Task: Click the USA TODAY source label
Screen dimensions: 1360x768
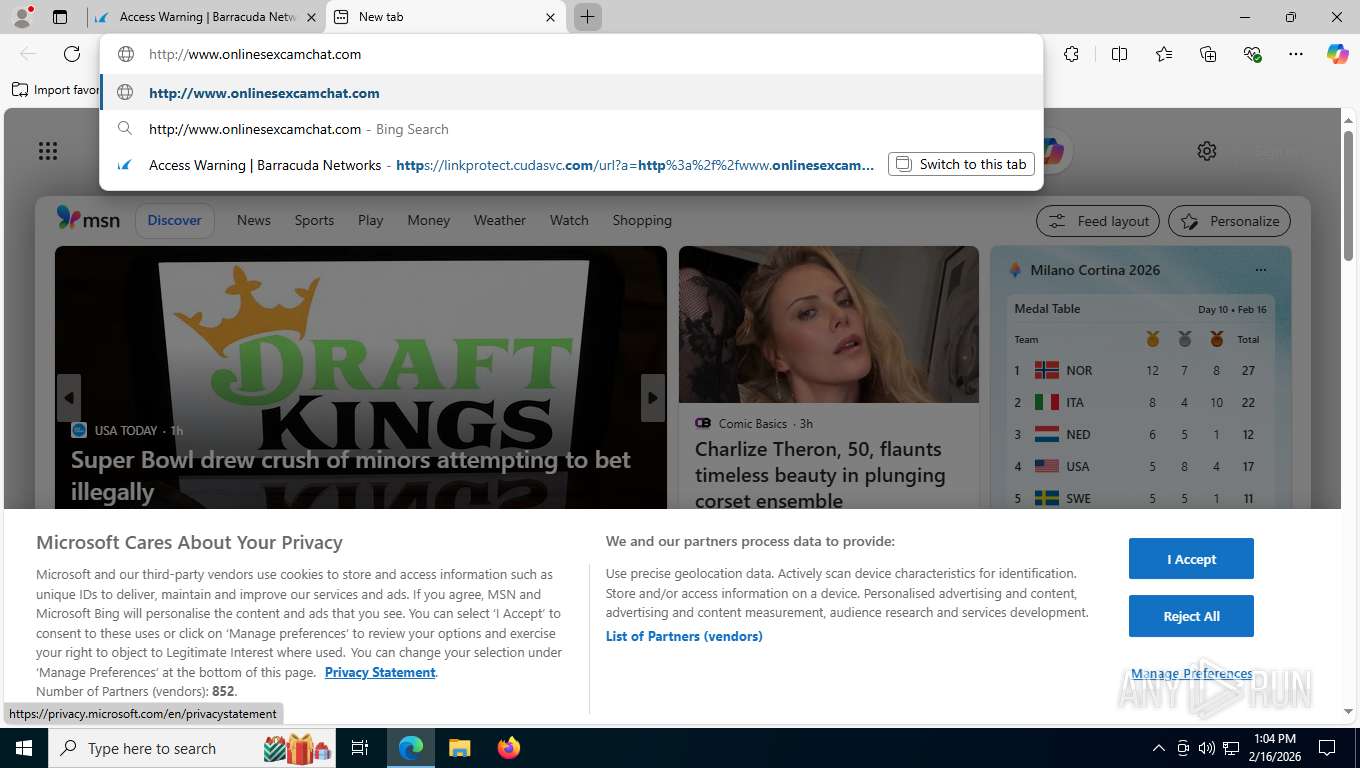Action: (x=126, y=430)
